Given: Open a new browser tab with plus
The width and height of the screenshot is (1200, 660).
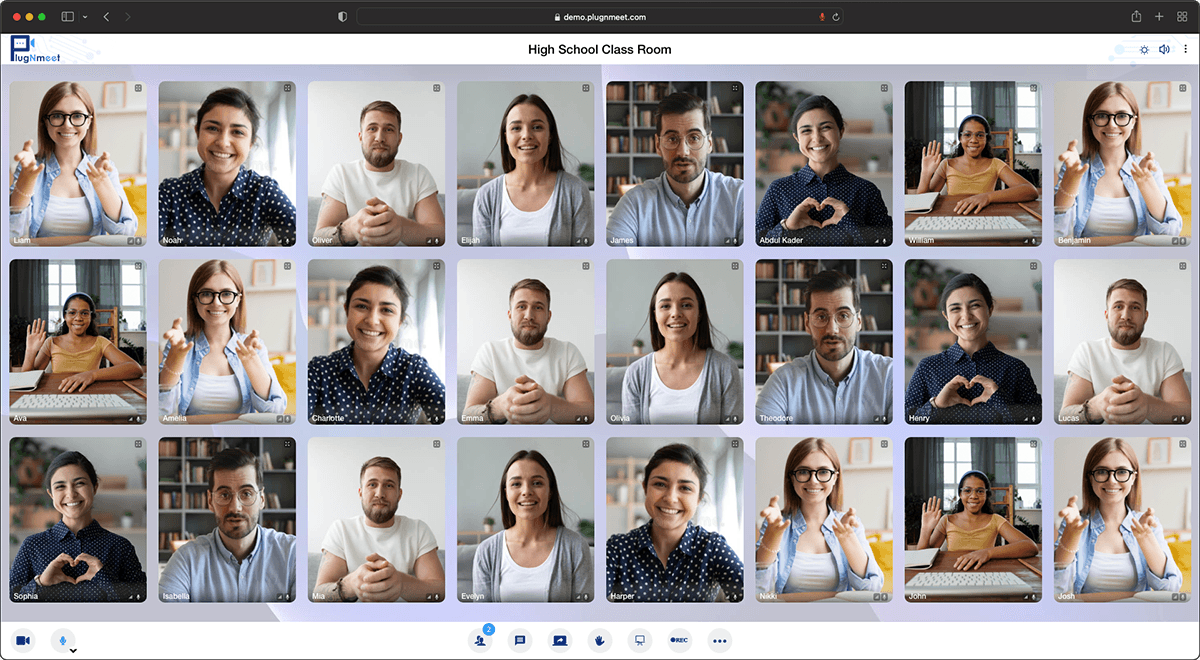Looking at the screenshot, I should click(1159, 17).
